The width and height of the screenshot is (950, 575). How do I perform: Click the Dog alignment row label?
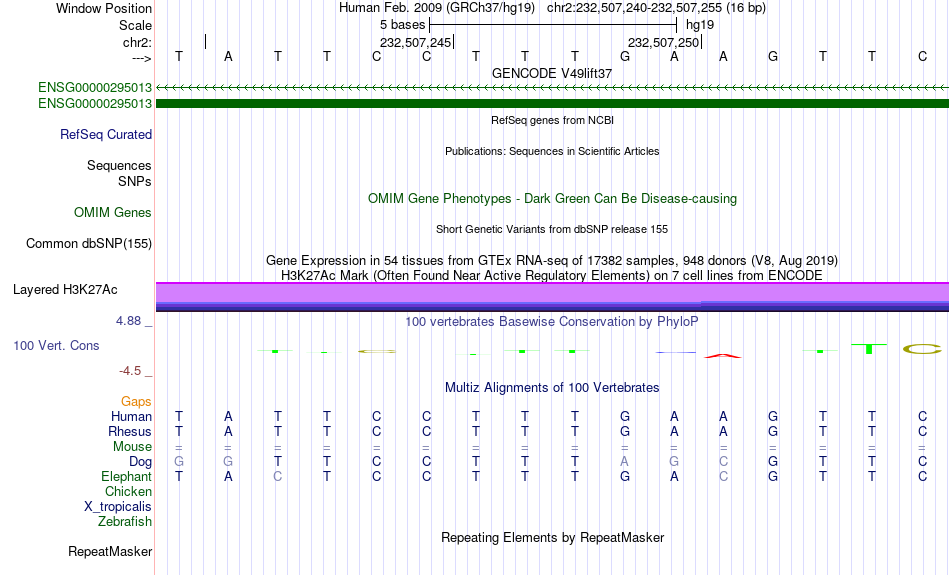(x=140, y=462)
